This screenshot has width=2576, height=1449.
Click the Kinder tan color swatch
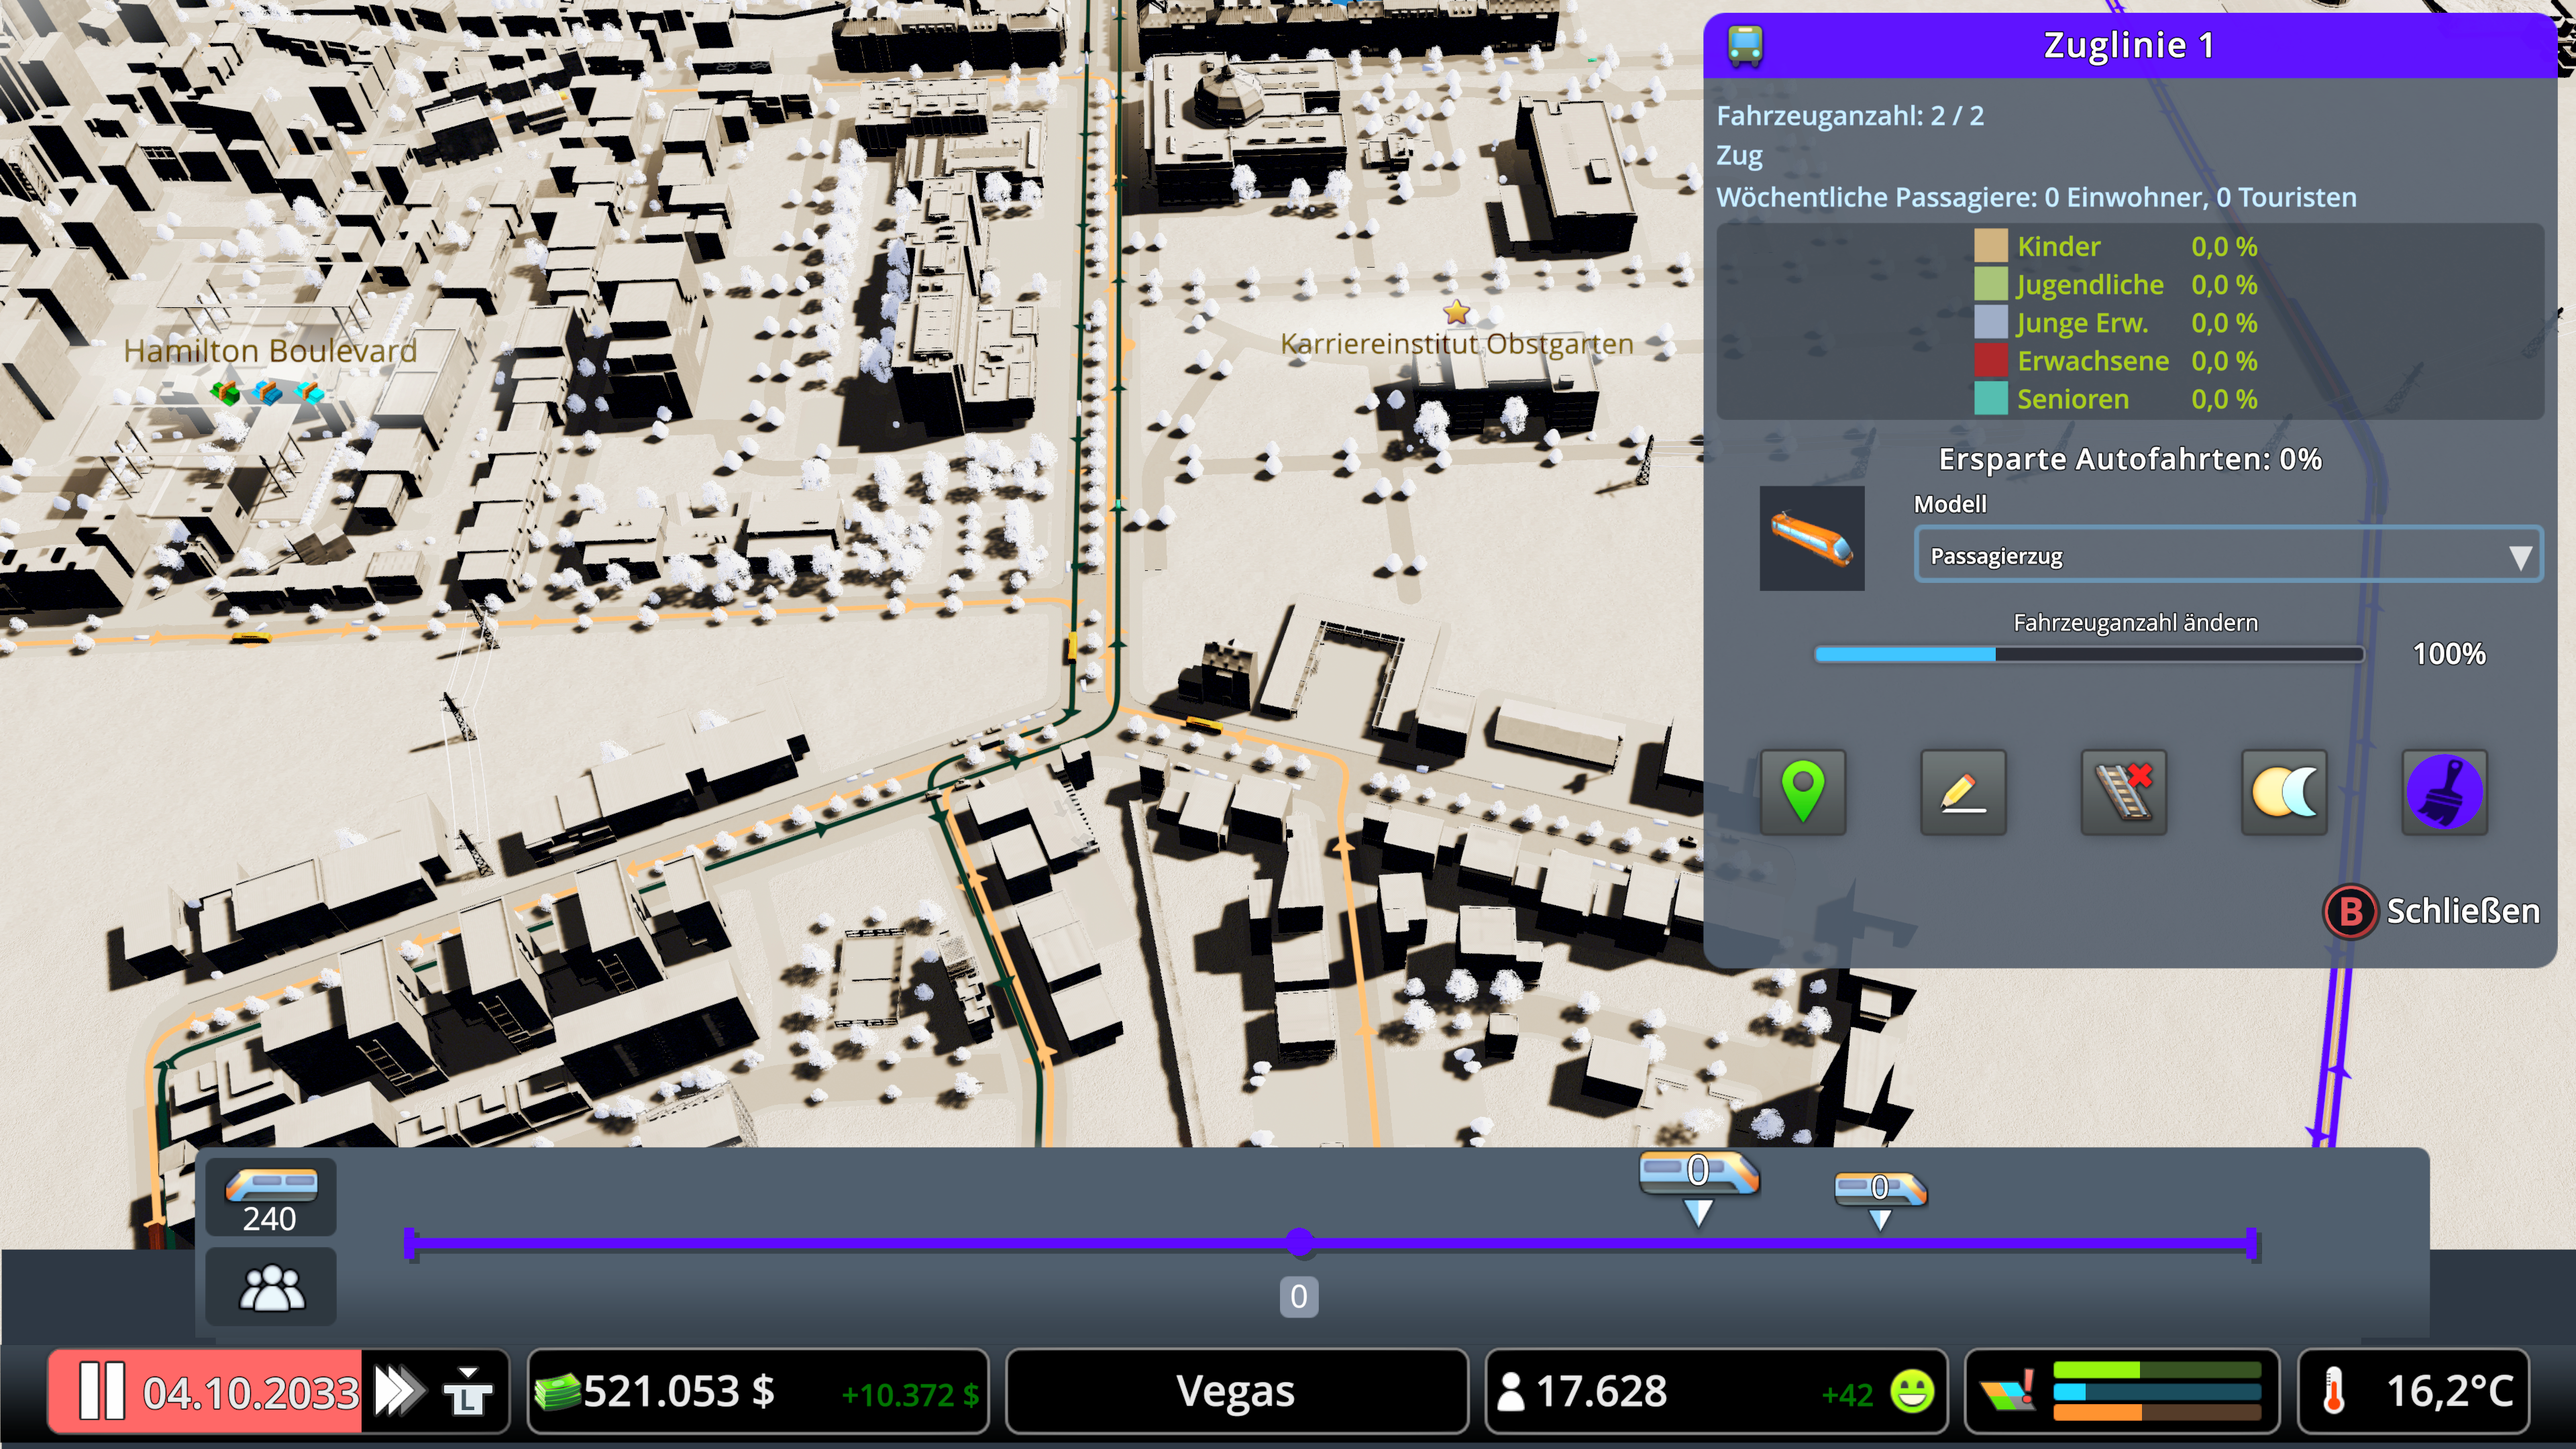1990,246
